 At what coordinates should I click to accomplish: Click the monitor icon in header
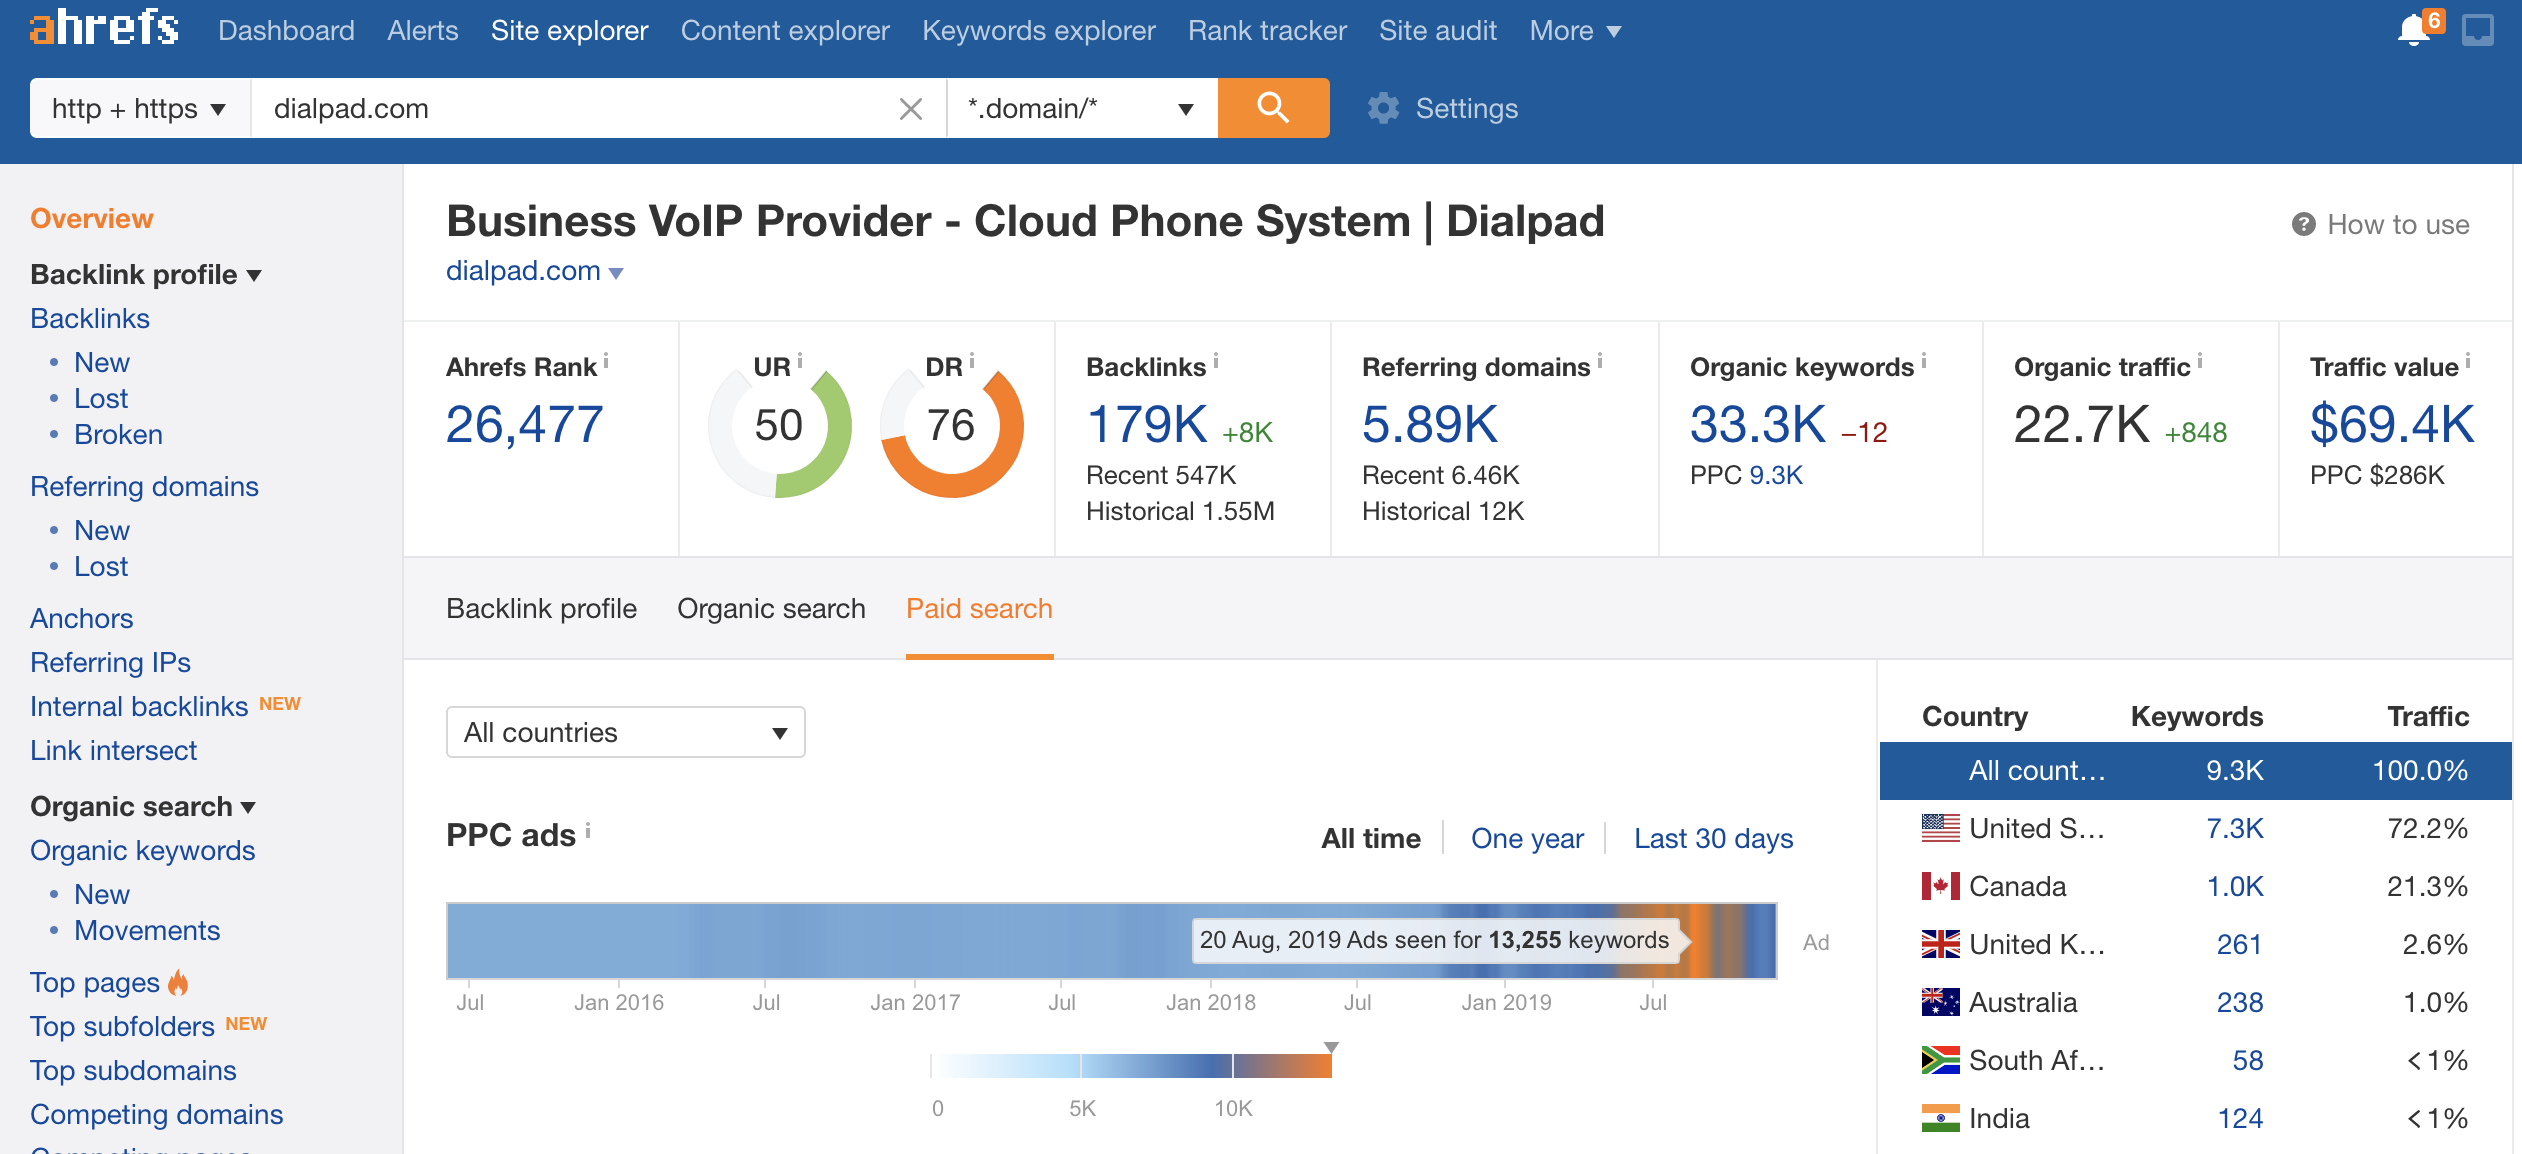2478,30
